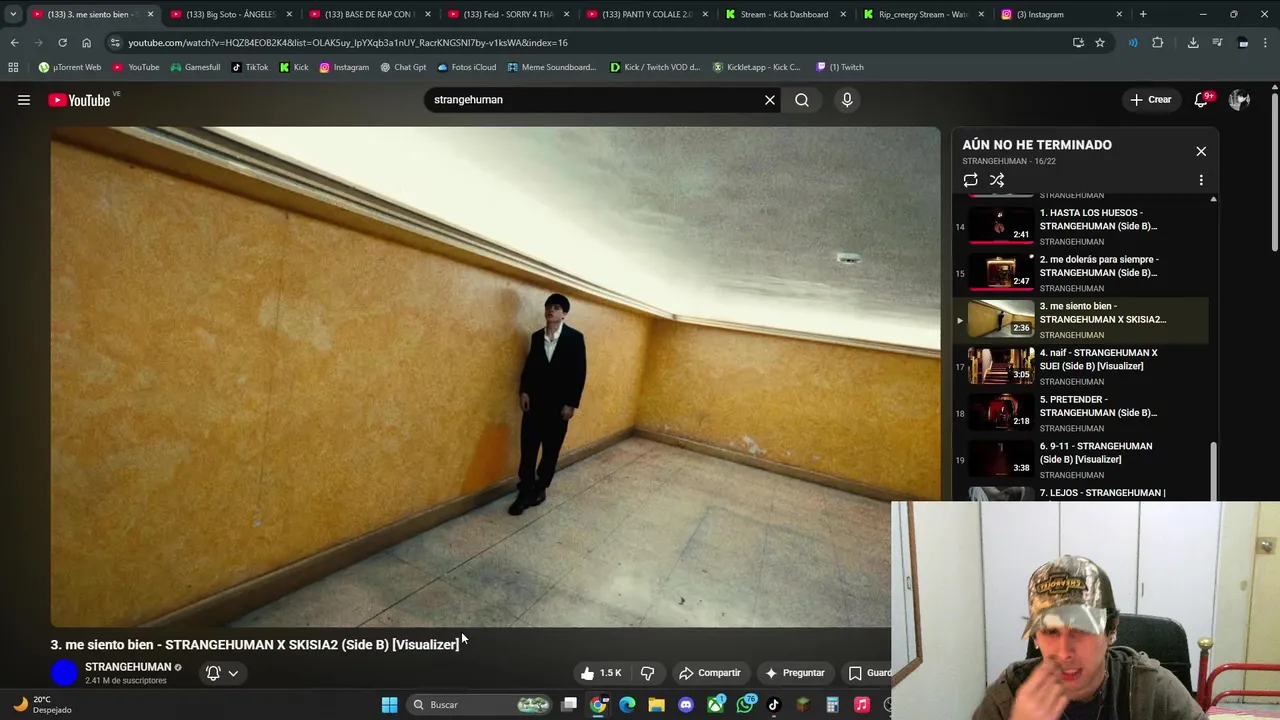Select current playlist item 3. me siento bien
Viewport: 1280px width, 720px height.
tap(1081, 320)
